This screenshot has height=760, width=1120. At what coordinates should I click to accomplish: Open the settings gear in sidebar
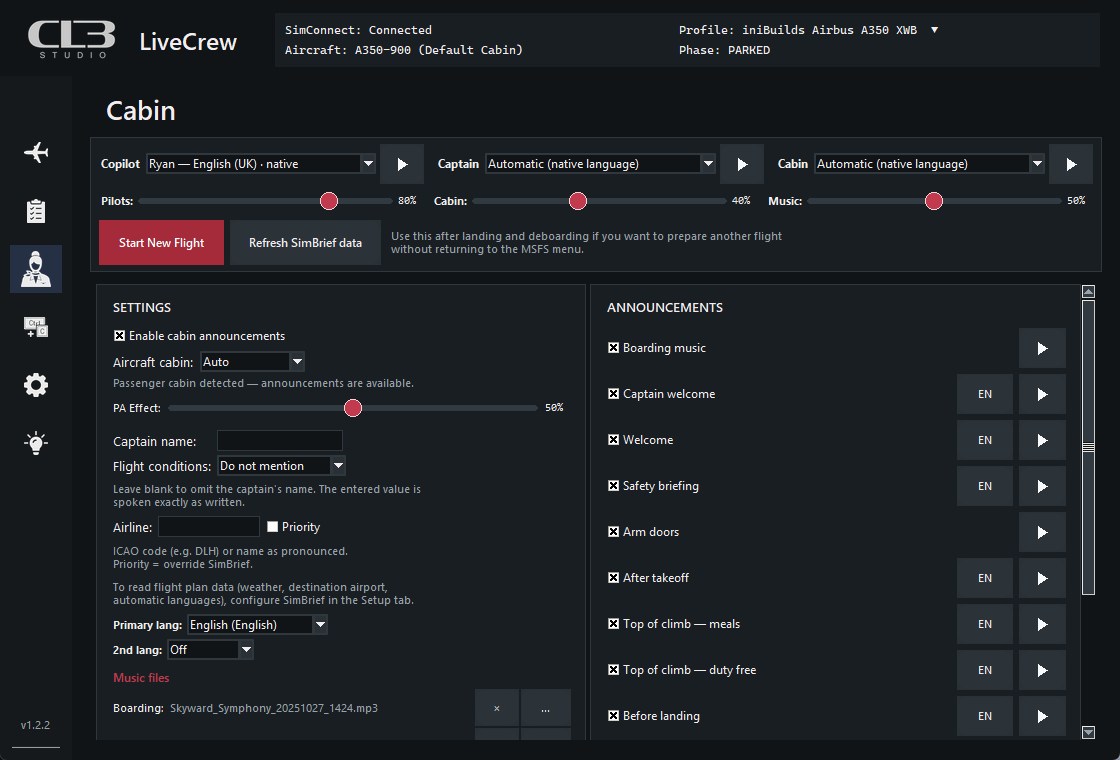[x=36, y=385]
